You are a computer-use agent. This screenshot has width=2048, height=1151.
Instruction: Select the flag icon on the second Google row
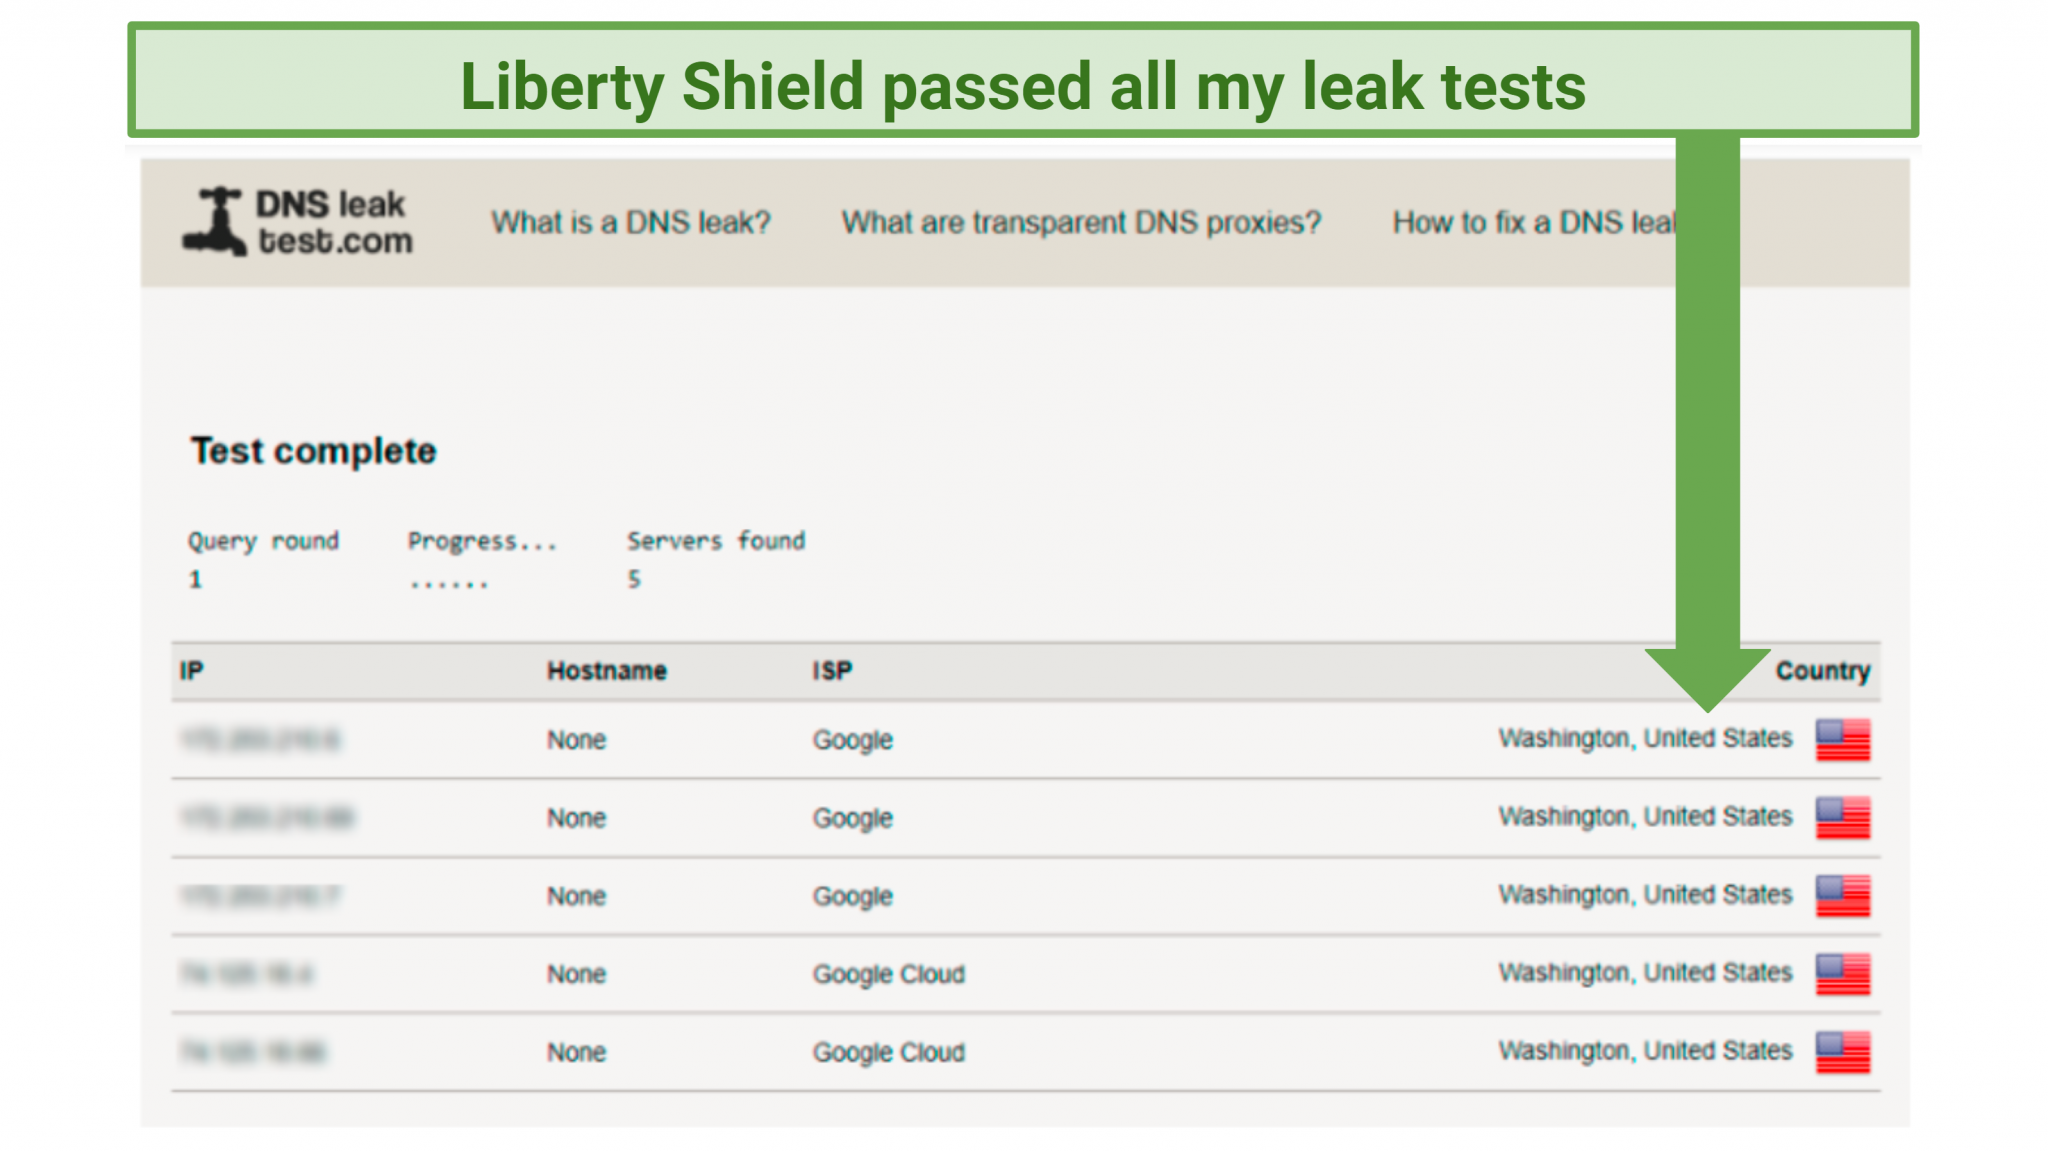1843,818
